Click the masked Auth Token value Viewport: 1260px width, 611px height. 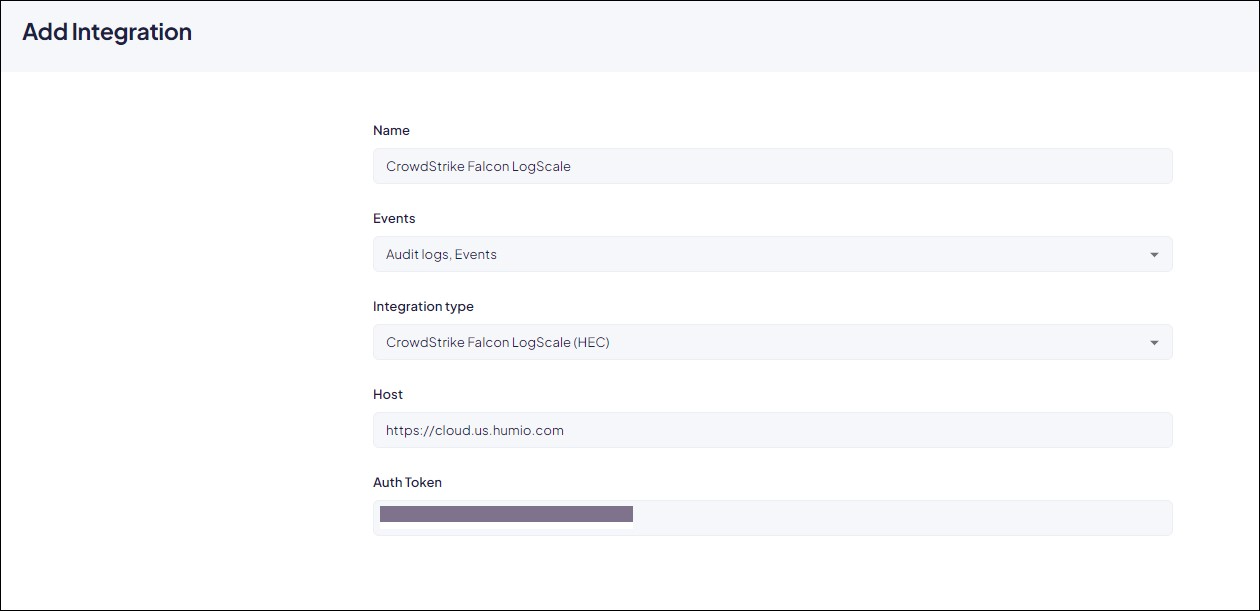(x=506, y=514)
